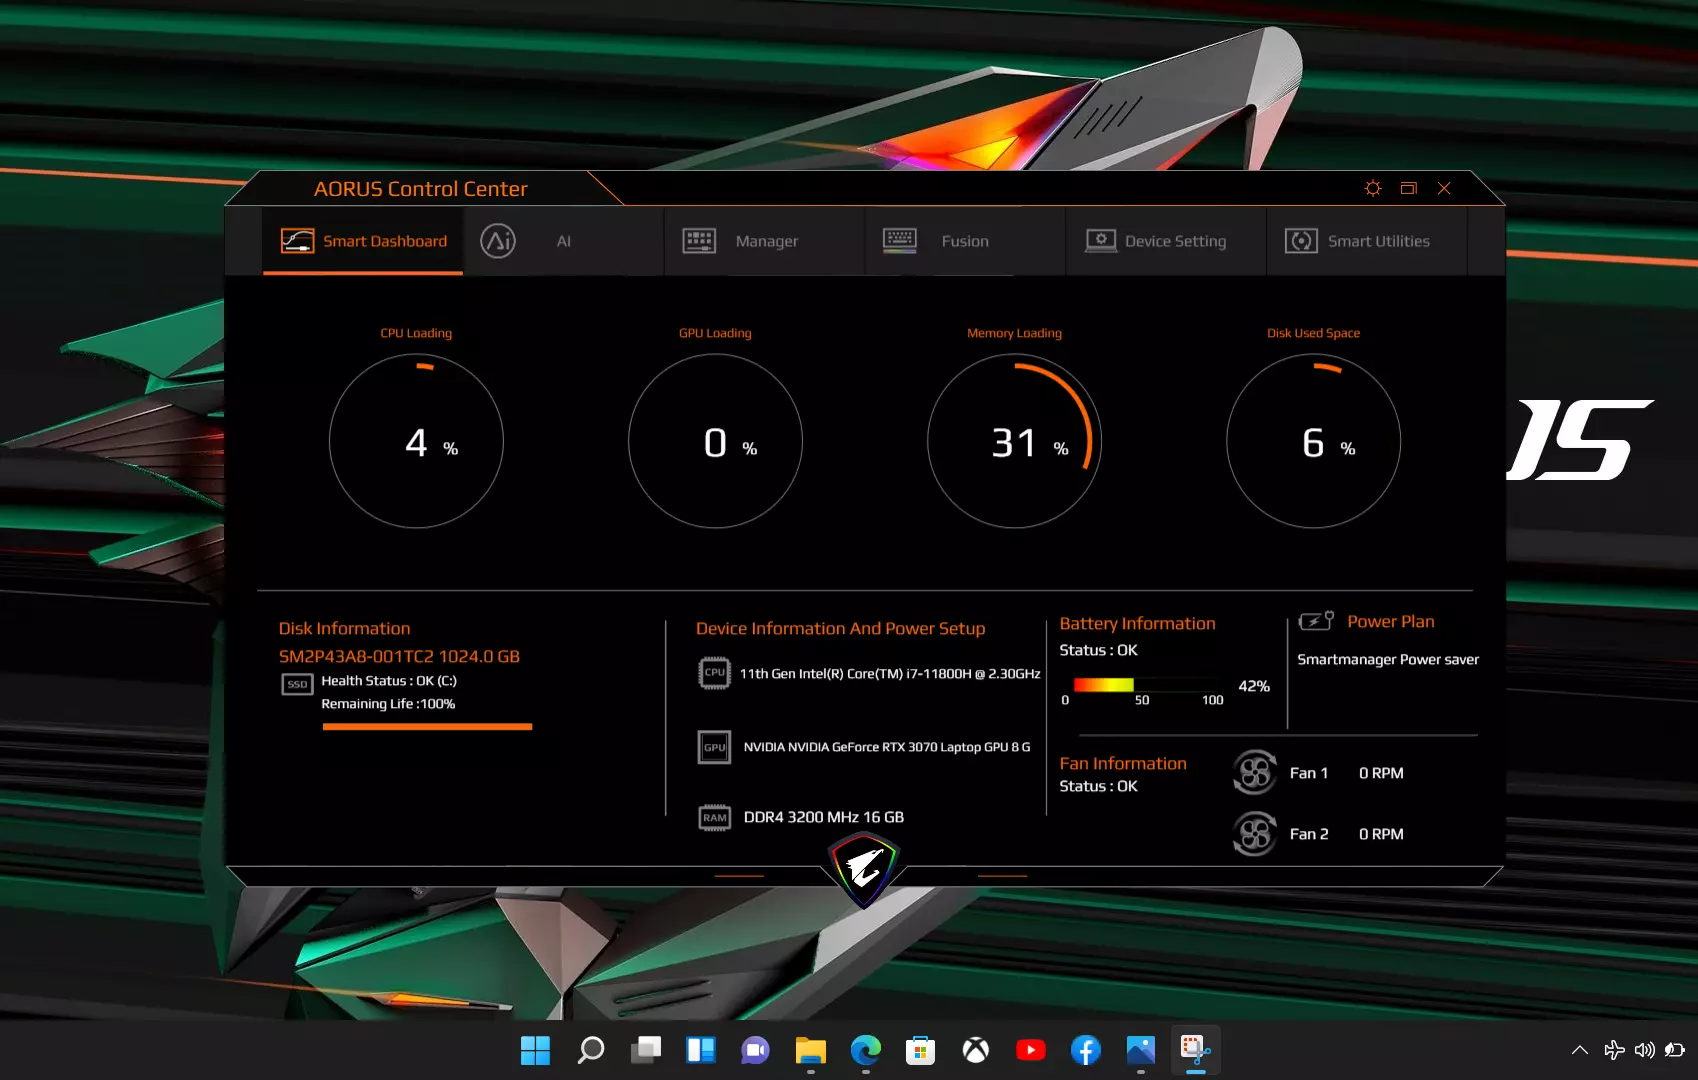Select Smartmanager Power saver plan text
1698x1080 pixels.
1387,659
